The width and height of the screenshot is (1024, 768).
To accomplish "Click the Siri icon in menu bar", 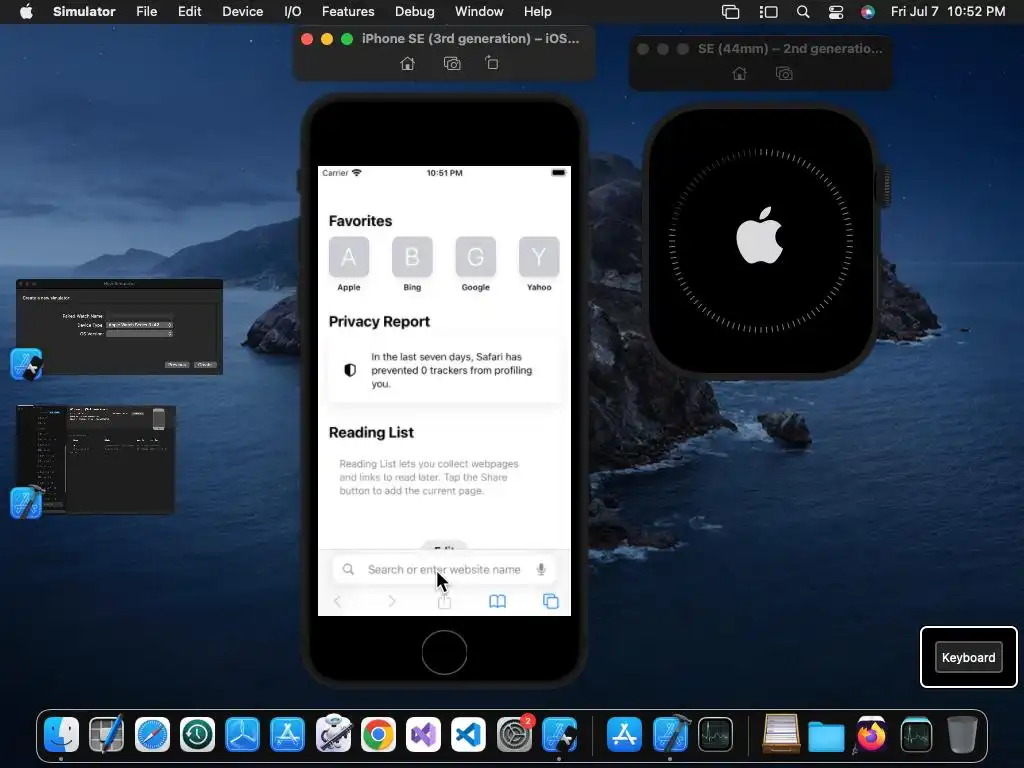I will tap(867, 12).
